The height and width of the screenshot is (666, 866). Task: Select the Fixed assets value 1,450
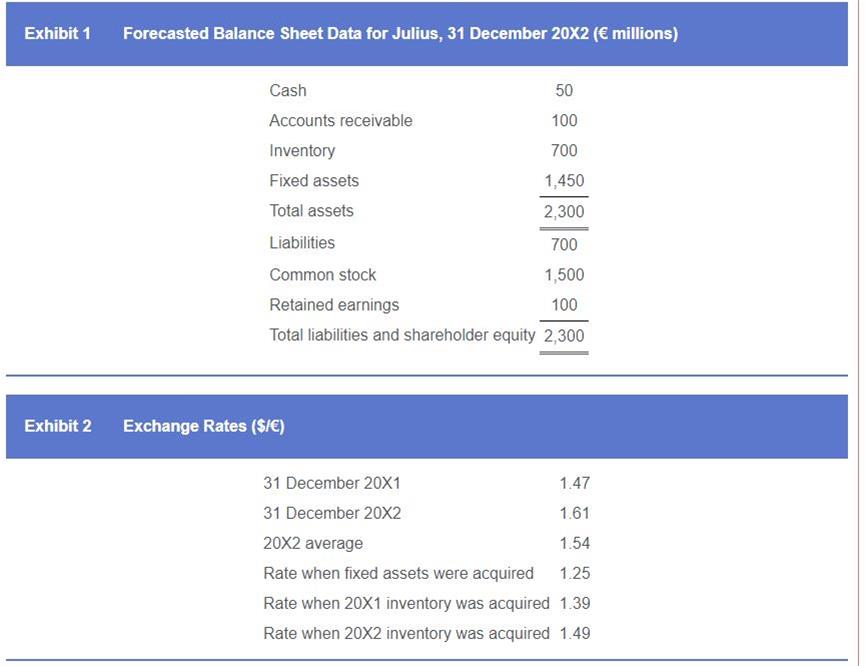(x=564, y=181)
